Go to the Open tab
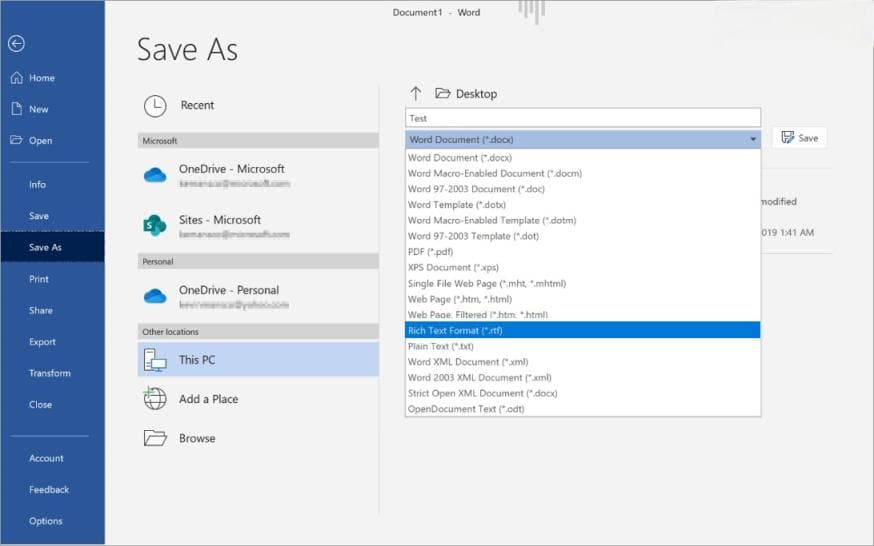The width and height of the screenshot is (874, 546). (x=52, y=140)
